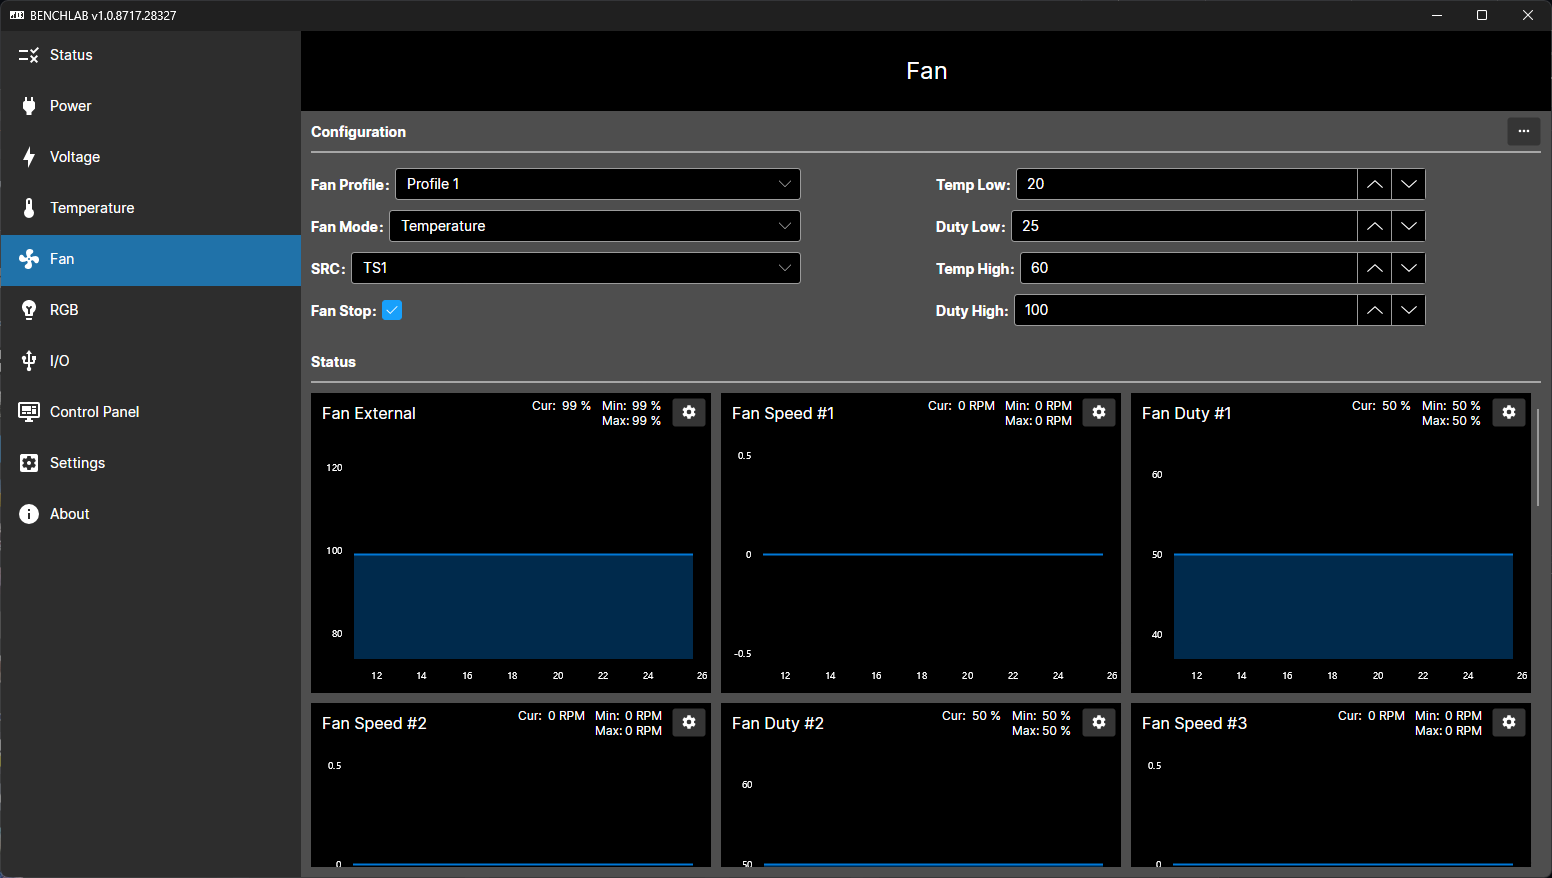Open settings gear for Fan External graph
Viewport: 1552px width, 878px height.
click(x=689, y=412)
